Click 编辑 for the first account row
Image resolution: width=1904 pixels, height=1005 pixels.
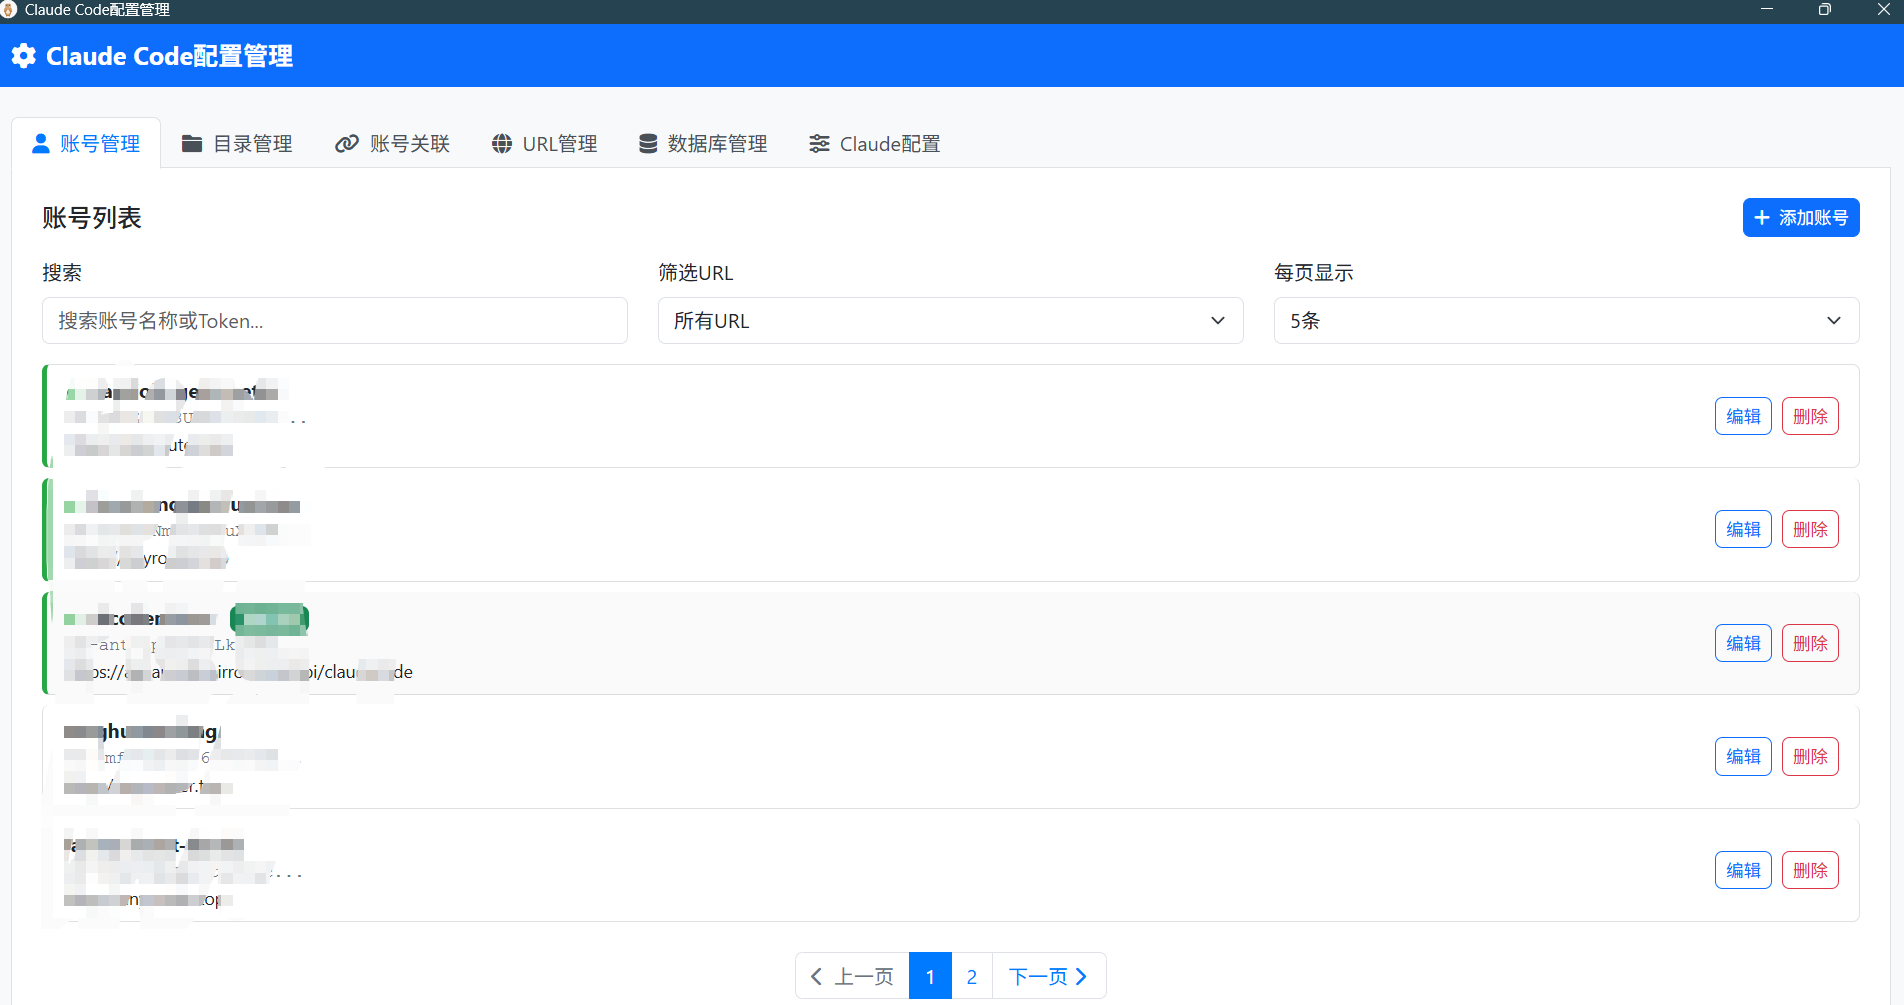tap(1743, 416)
